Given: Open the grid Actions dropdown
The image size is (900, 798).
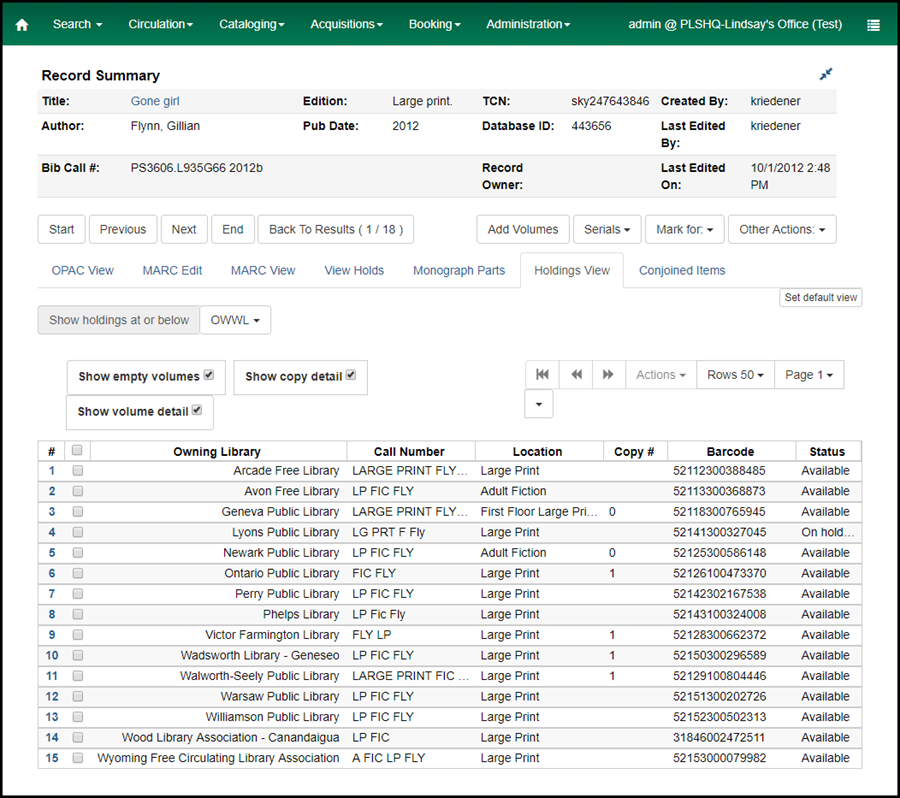Looking at the screenshot, I should (x=661, y=375).
